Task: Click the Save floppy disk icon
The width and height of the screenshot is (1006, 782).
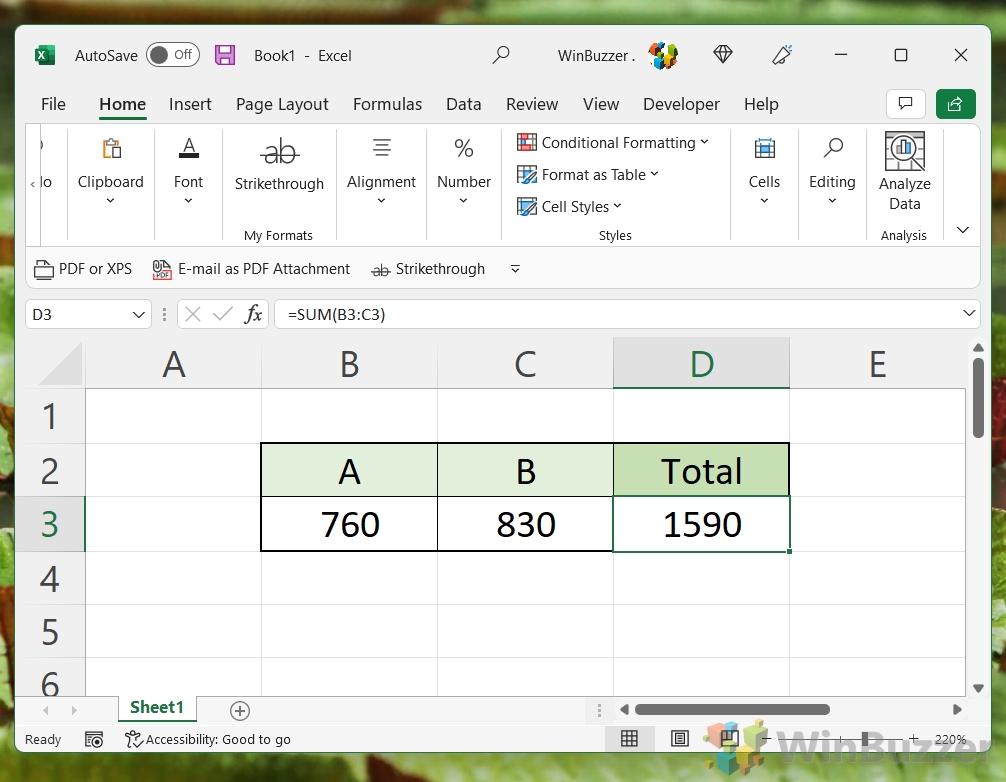Action: coord(225,55)
